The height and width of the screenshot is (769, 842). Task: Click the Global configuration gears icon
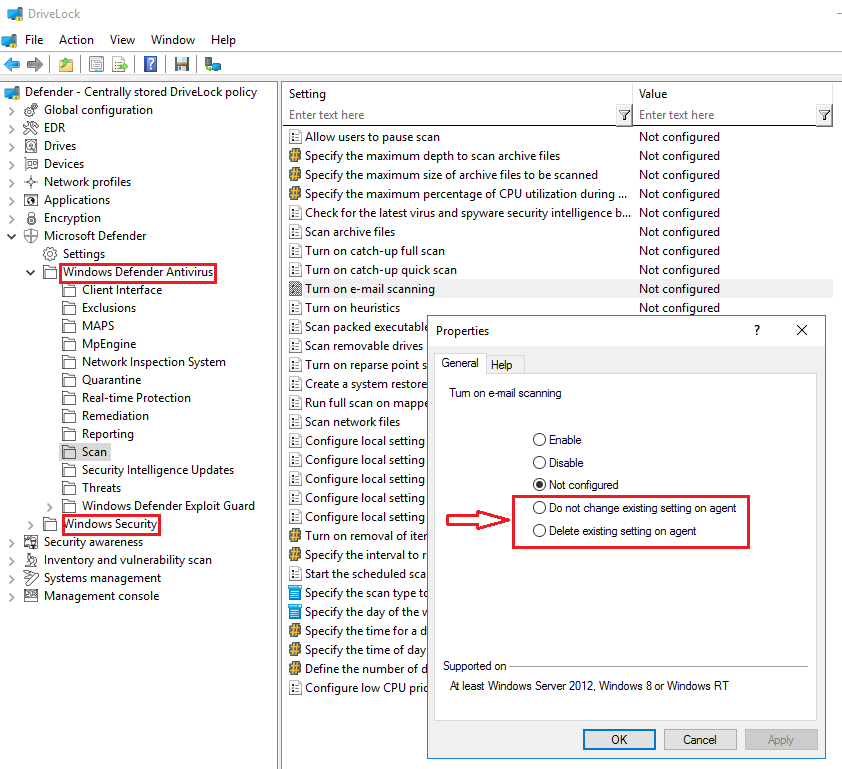coord(31,110)
